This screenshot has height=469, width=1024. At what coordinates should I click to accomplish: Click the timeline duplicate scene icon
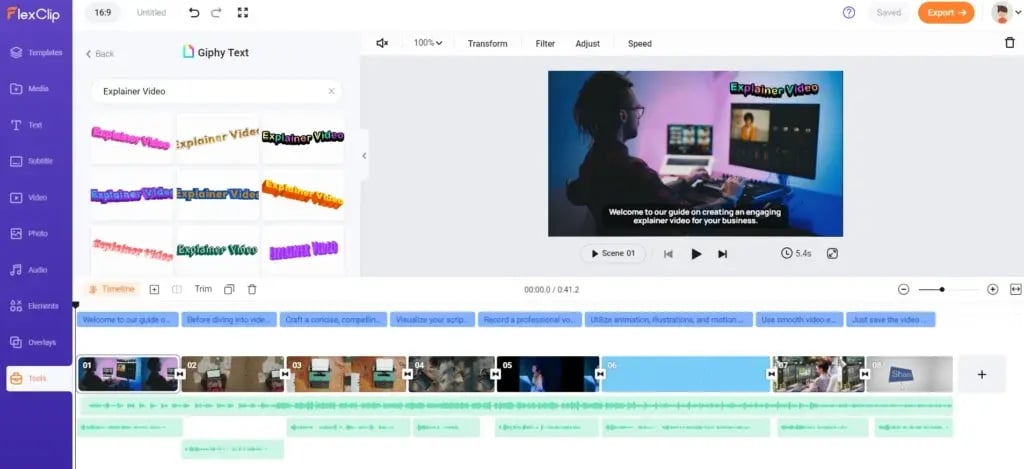point(229,289)
